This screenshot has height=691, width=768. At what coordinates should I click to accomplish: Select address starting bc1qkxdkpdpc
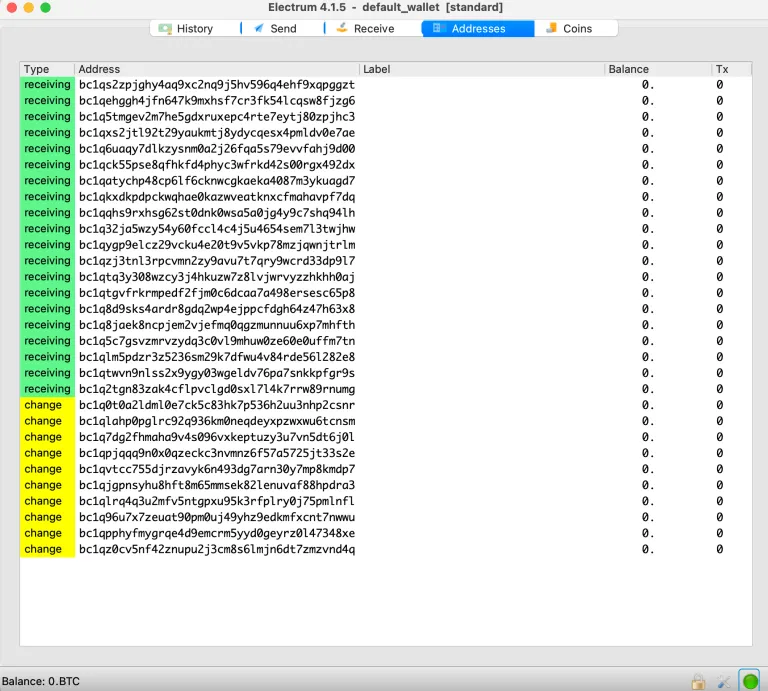click(x=217, y=197)
